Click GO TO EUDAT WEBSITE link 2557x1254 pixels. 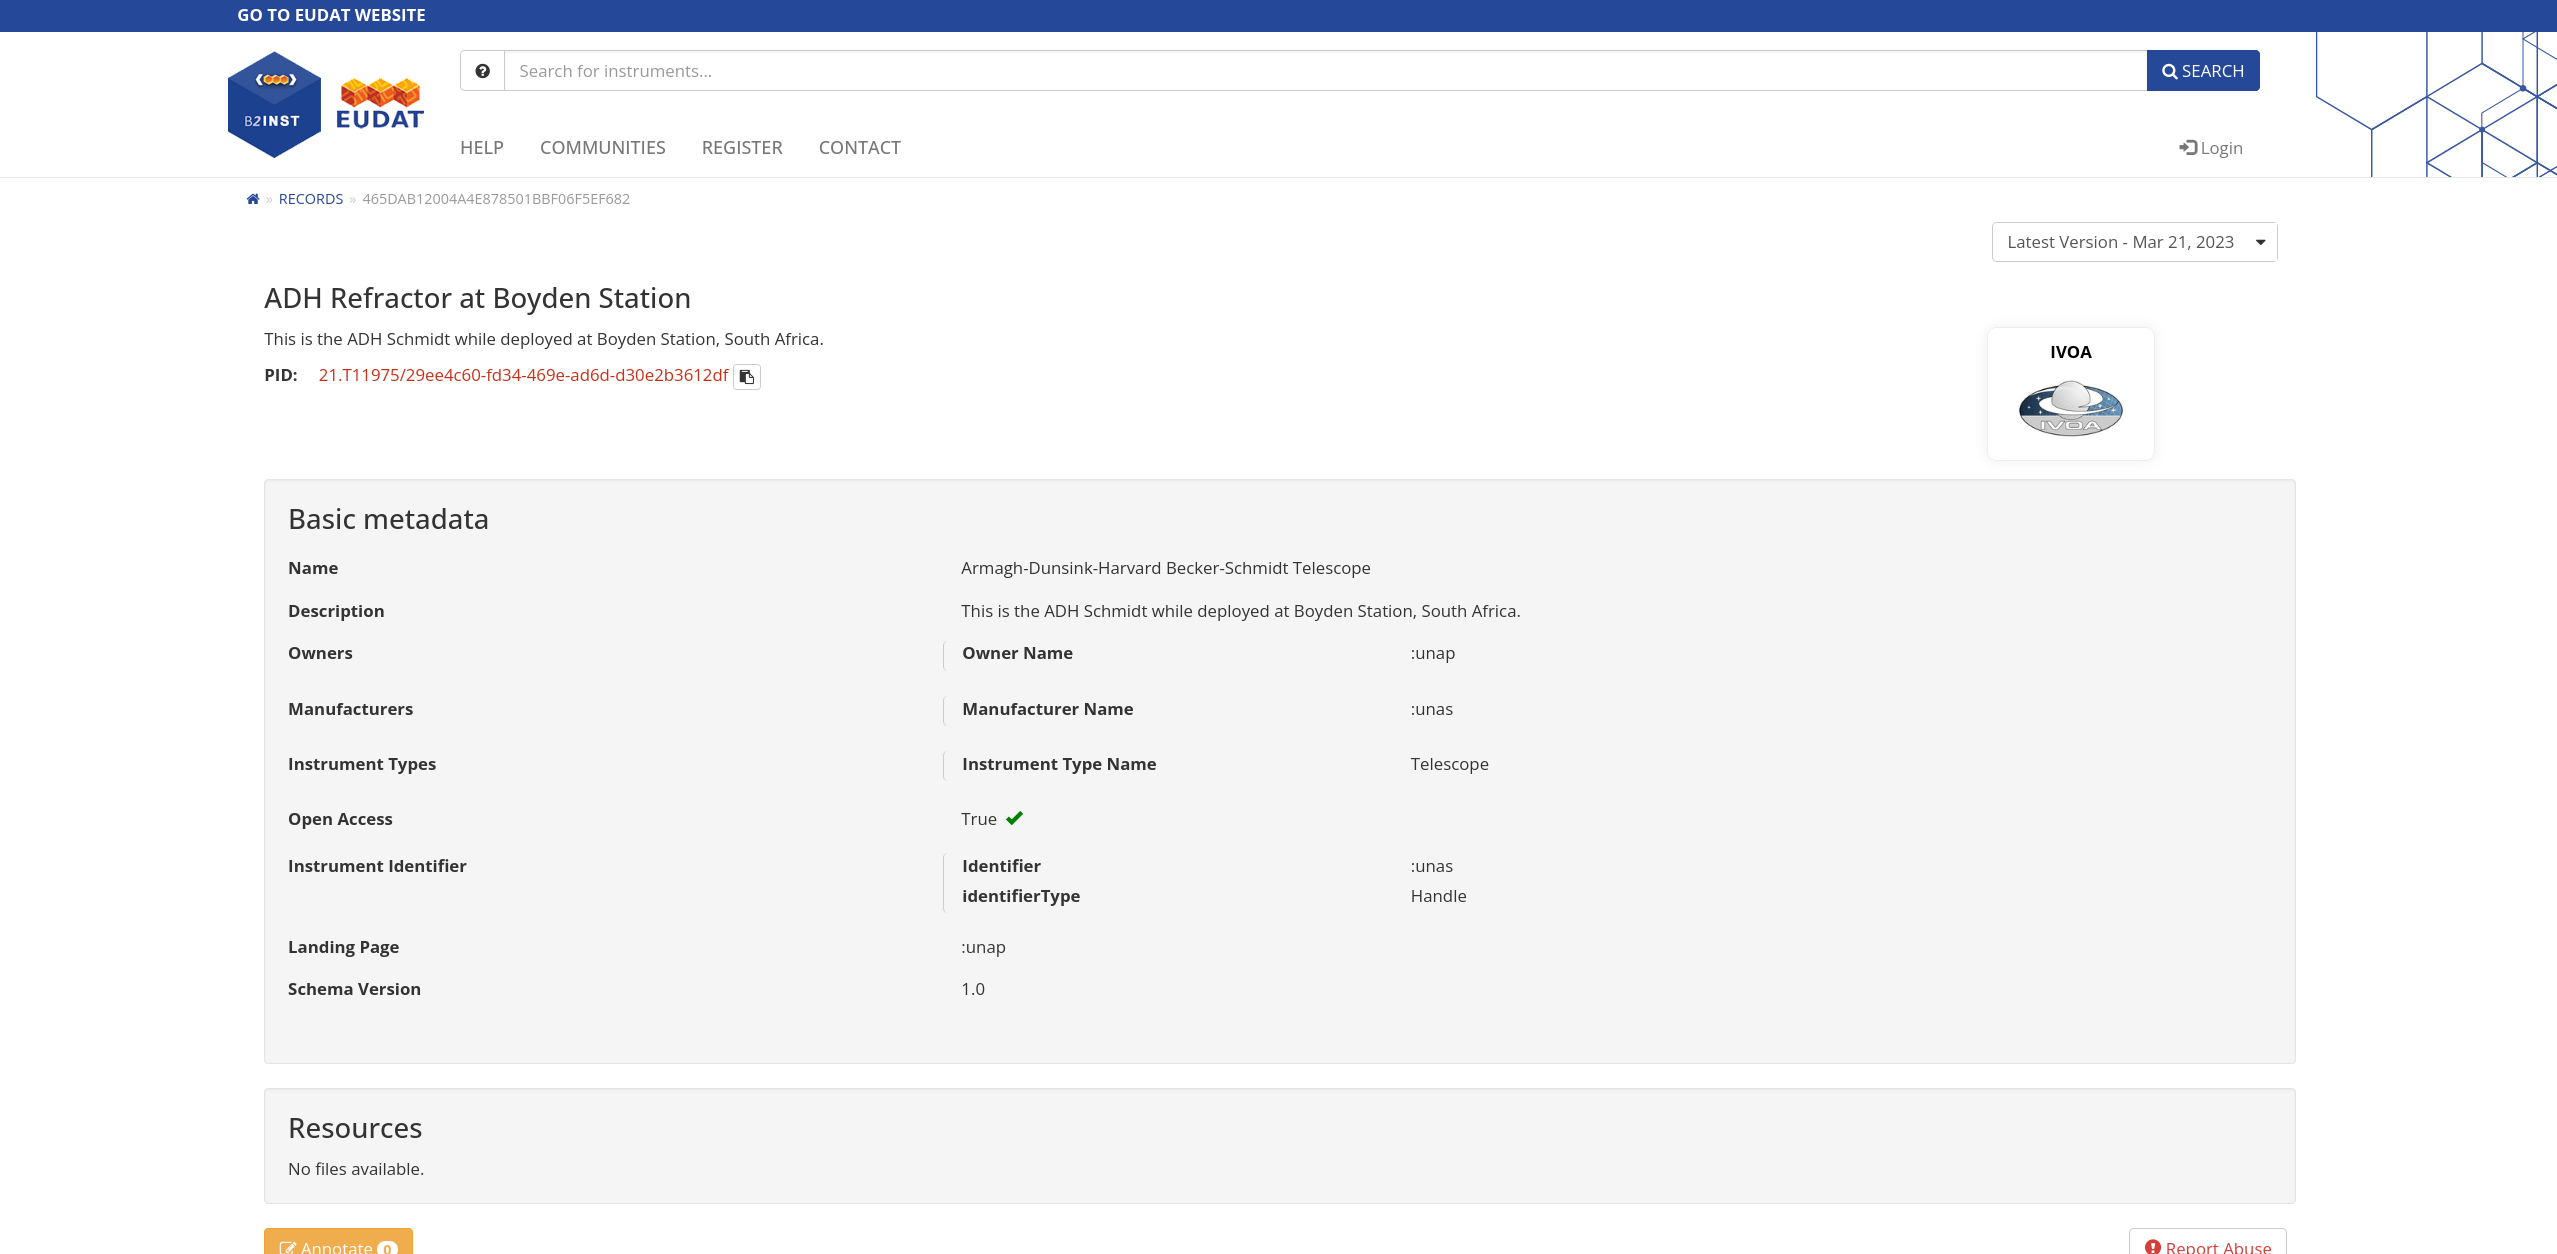click(x=331, y=15)
